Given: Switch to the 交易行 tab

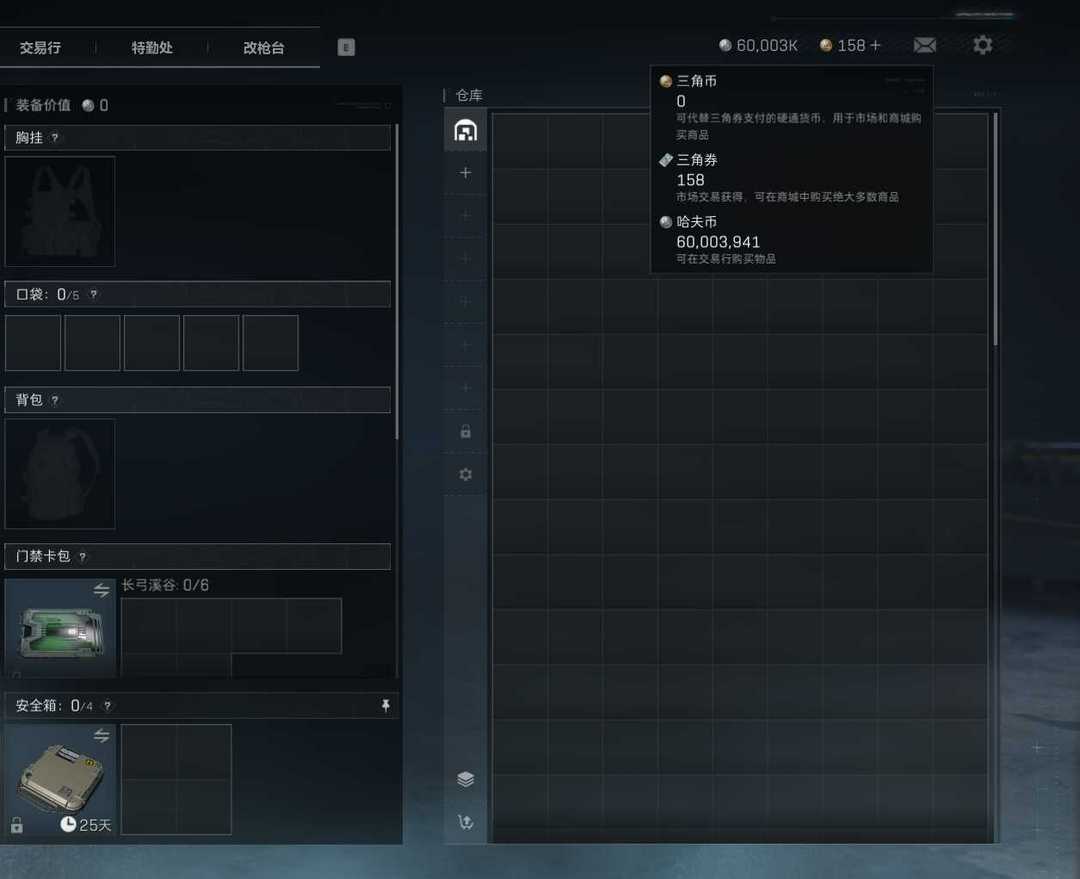Looking at the screenshot, I should click(40, 48).
